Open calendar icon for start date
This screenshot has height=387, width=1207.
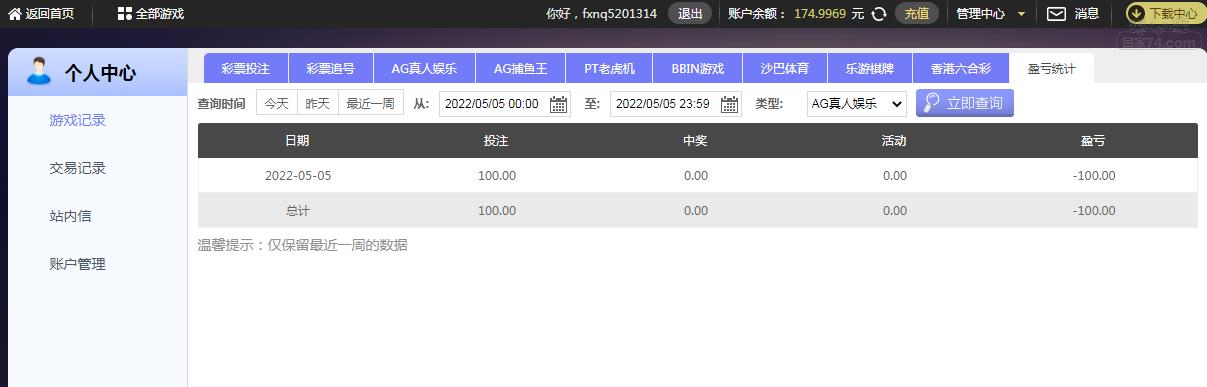click(x=559, y=104)
